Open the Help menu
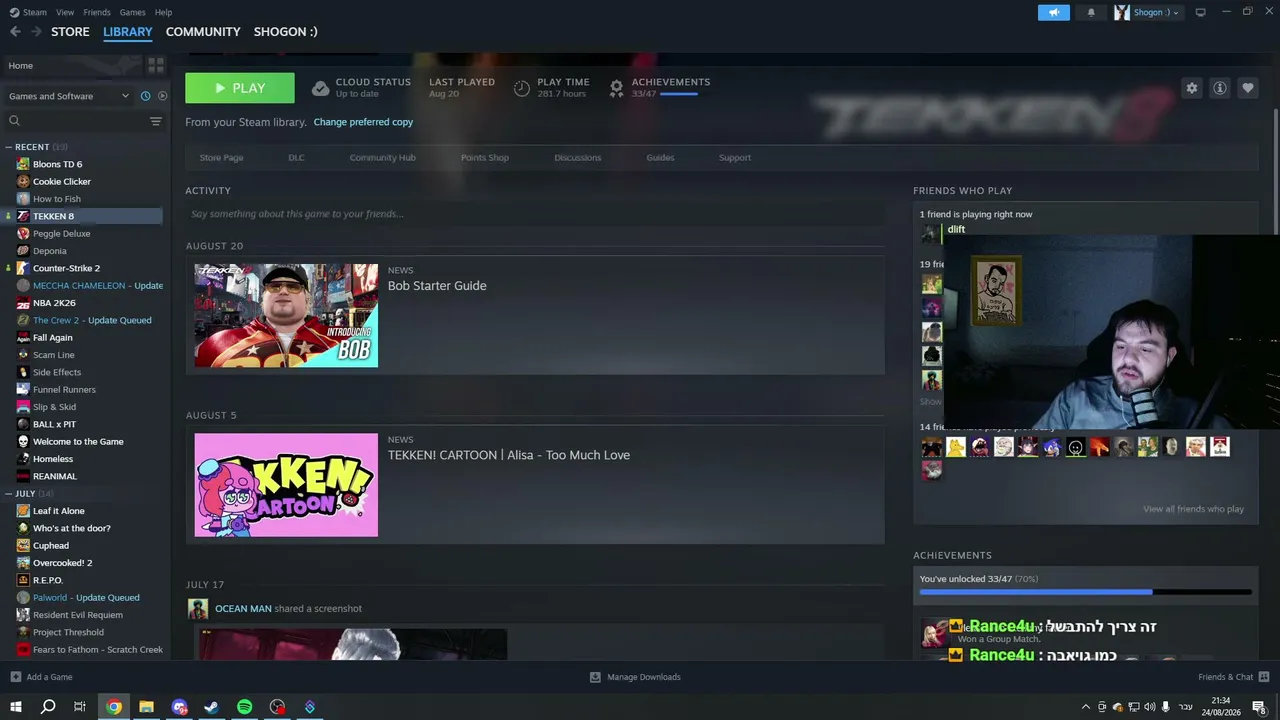Image resolution: width=1280 pixels, height=720 pixels. tap(164, 12)
